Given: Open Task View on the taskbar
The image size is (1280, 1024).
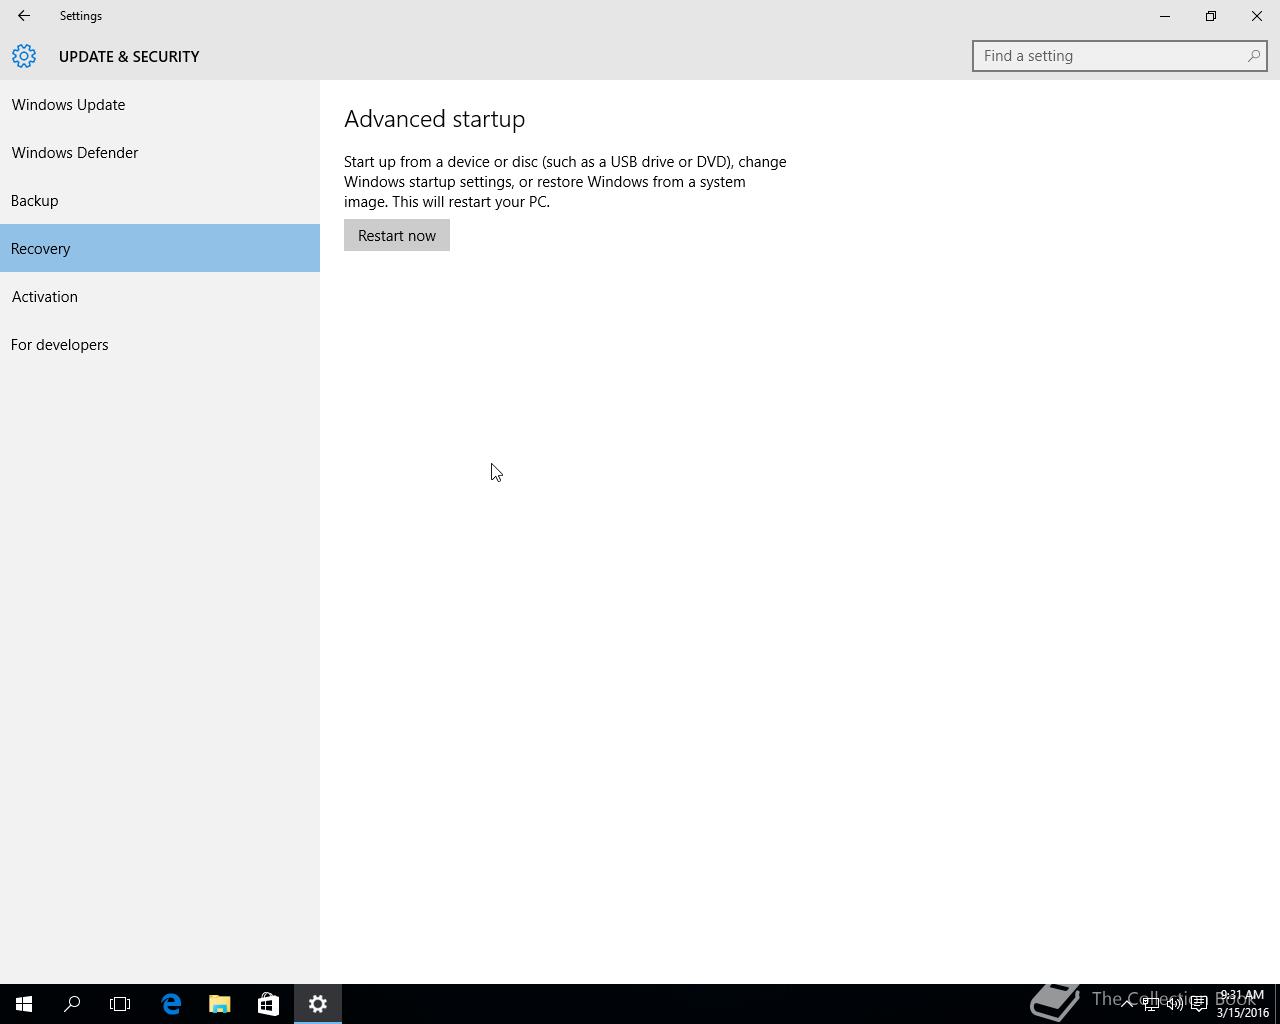Looking at the screenshot, I should (120, 1004).
